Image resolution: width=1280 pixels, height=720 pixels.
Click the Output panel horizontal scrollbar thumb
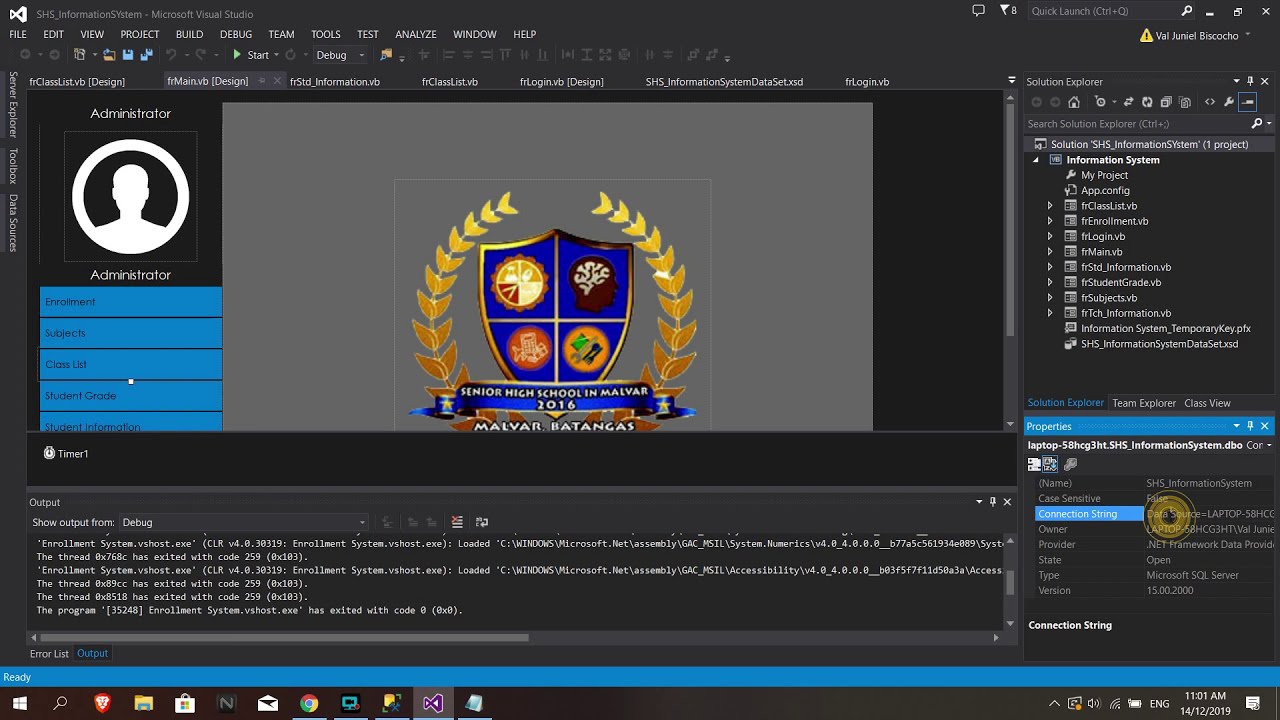pyautogui.click(x=285, y=637)
